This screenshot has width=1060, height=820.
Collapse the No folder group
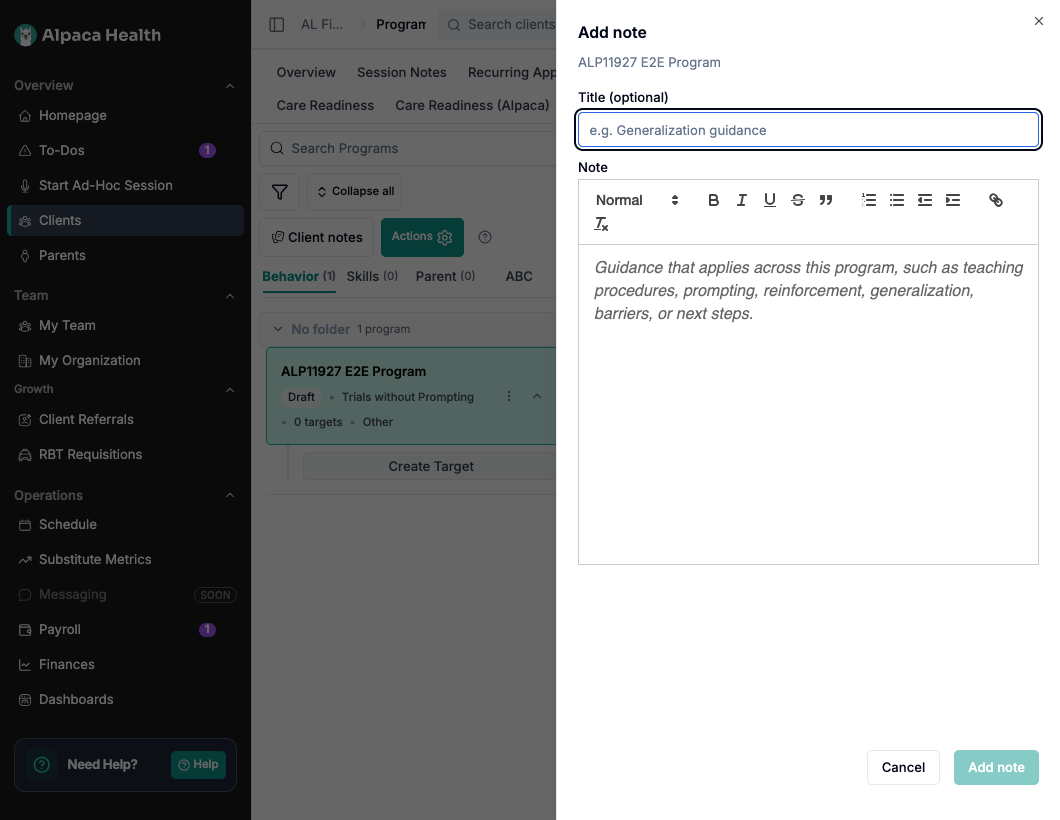tap(278, 329)
